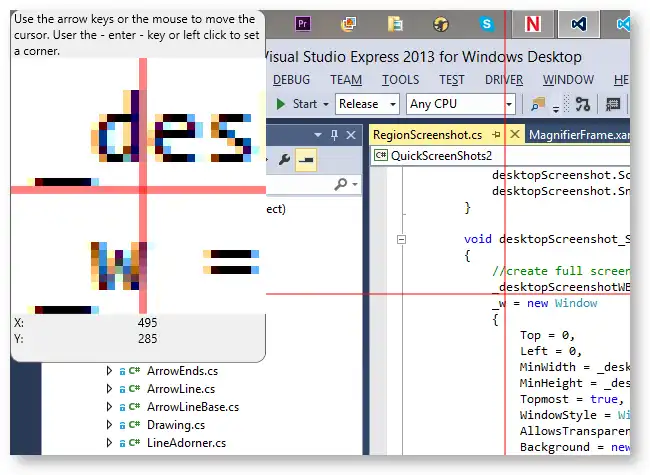Image resolution: width=650 pixels, height=475 pixels.
Task: Expand the ArrowLine.cs tree node
Action: [109, 388]
